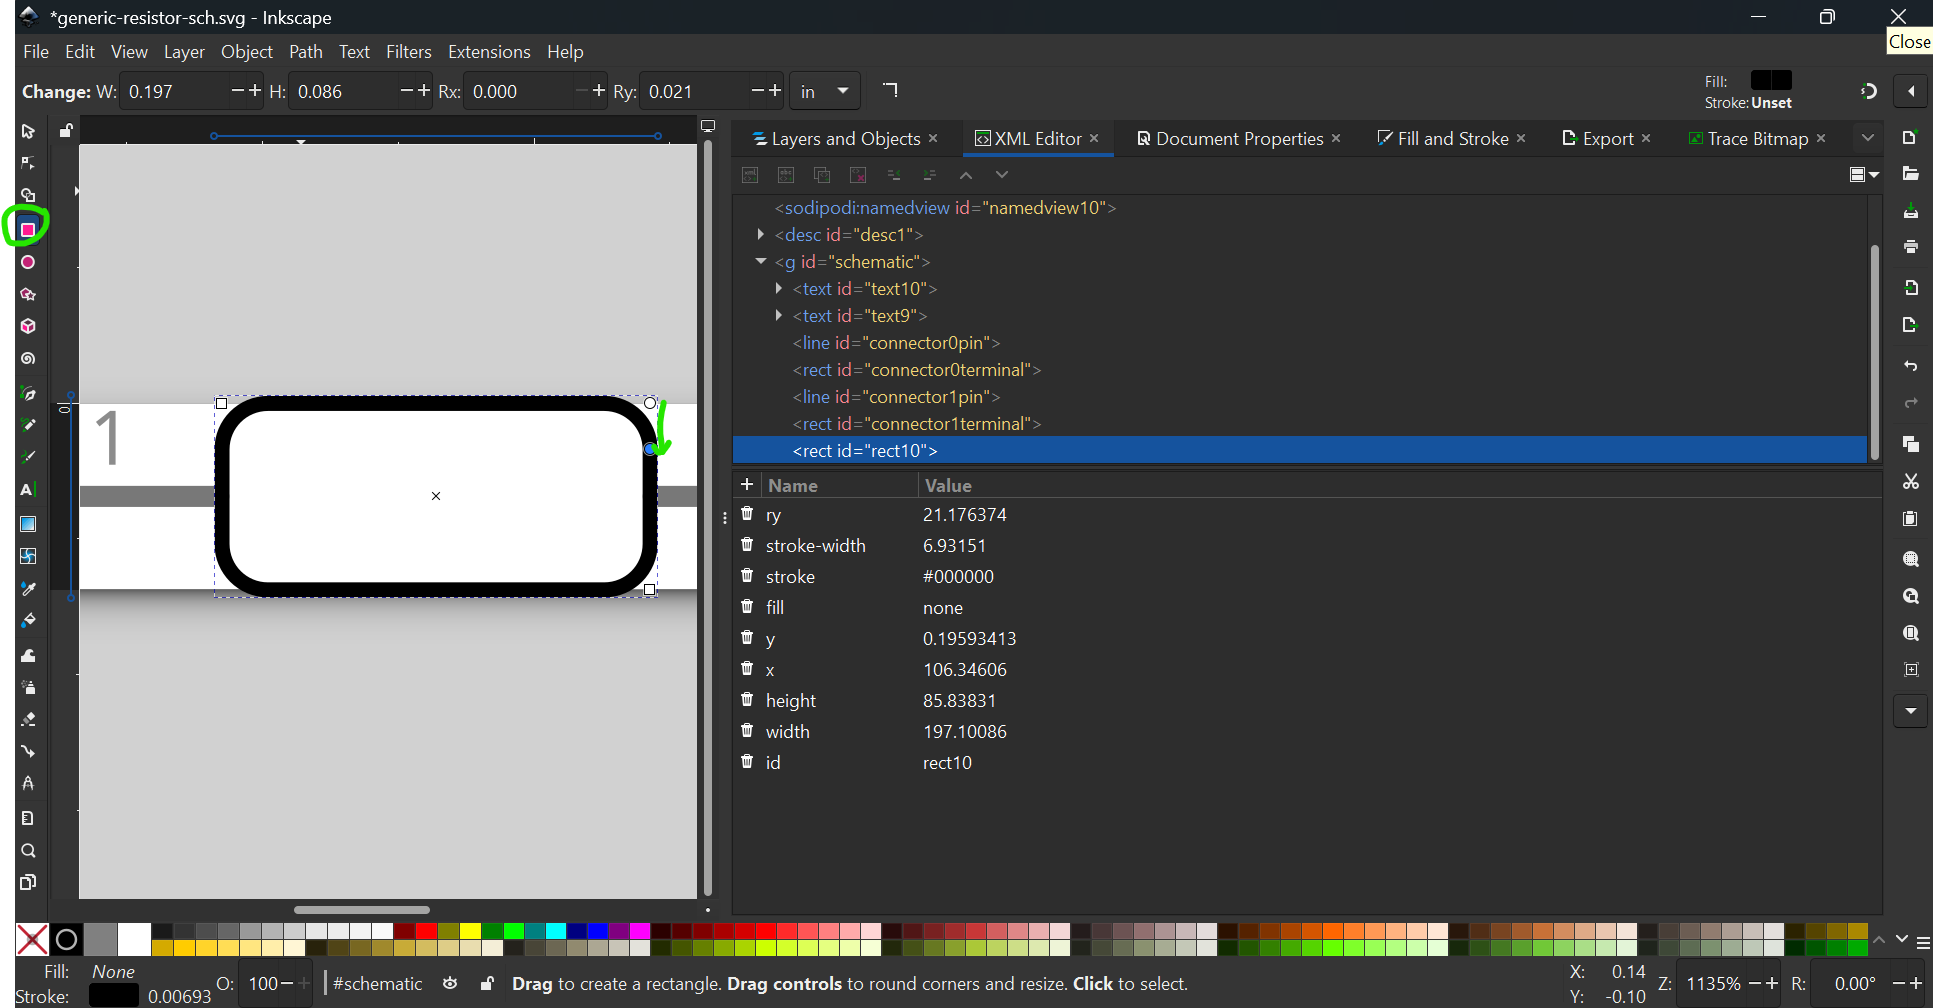This screenshot has width=1933, height=1008.
Task: Select the Zoom tool in toolbox
Action: pyautogui.click(x=28, y=851)
